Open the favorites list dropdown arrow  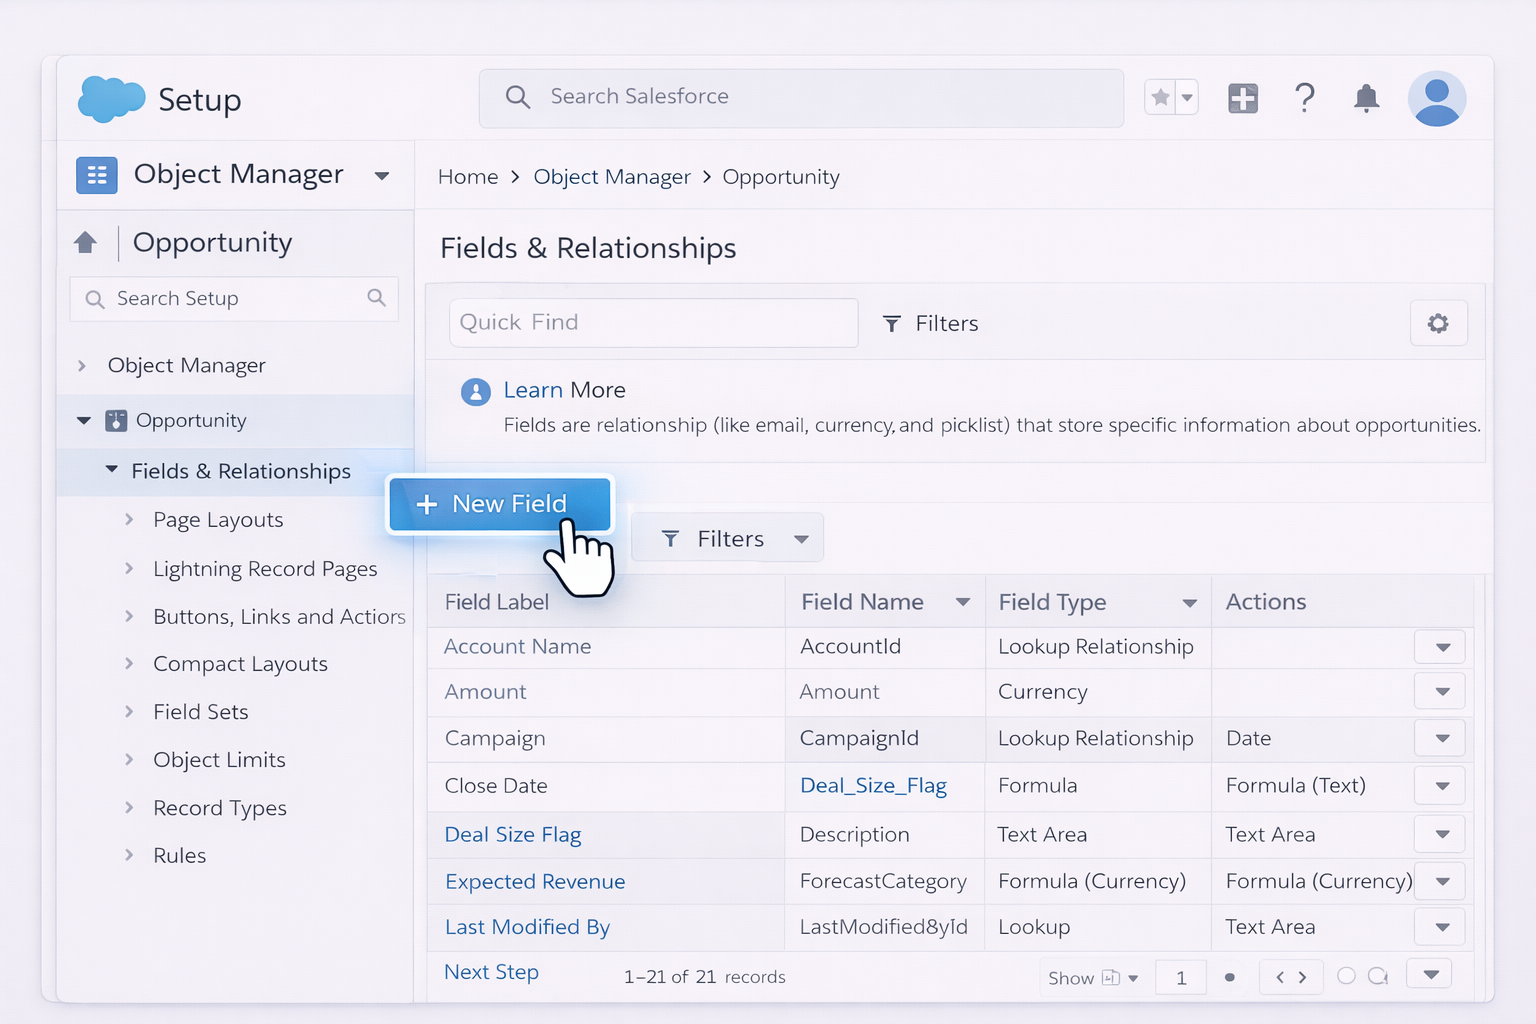(1187, 98)
